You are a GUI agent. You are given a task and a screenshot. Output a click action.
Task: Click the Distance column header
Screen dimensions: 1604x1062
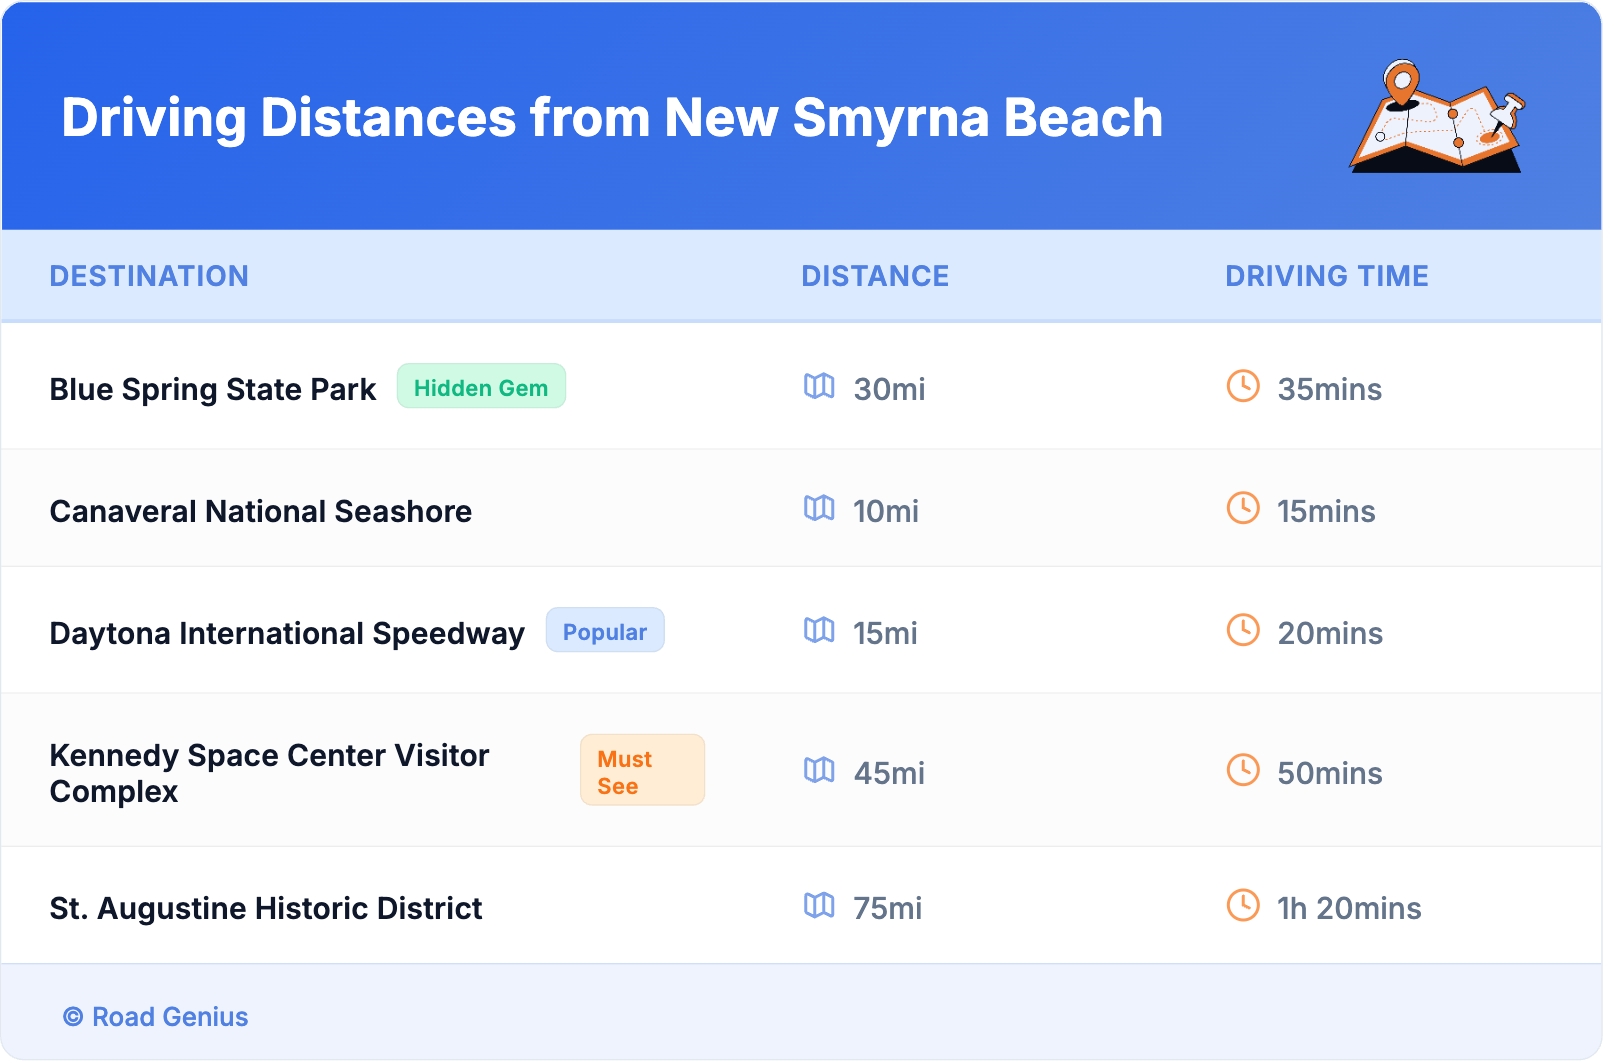coord(875,276)
